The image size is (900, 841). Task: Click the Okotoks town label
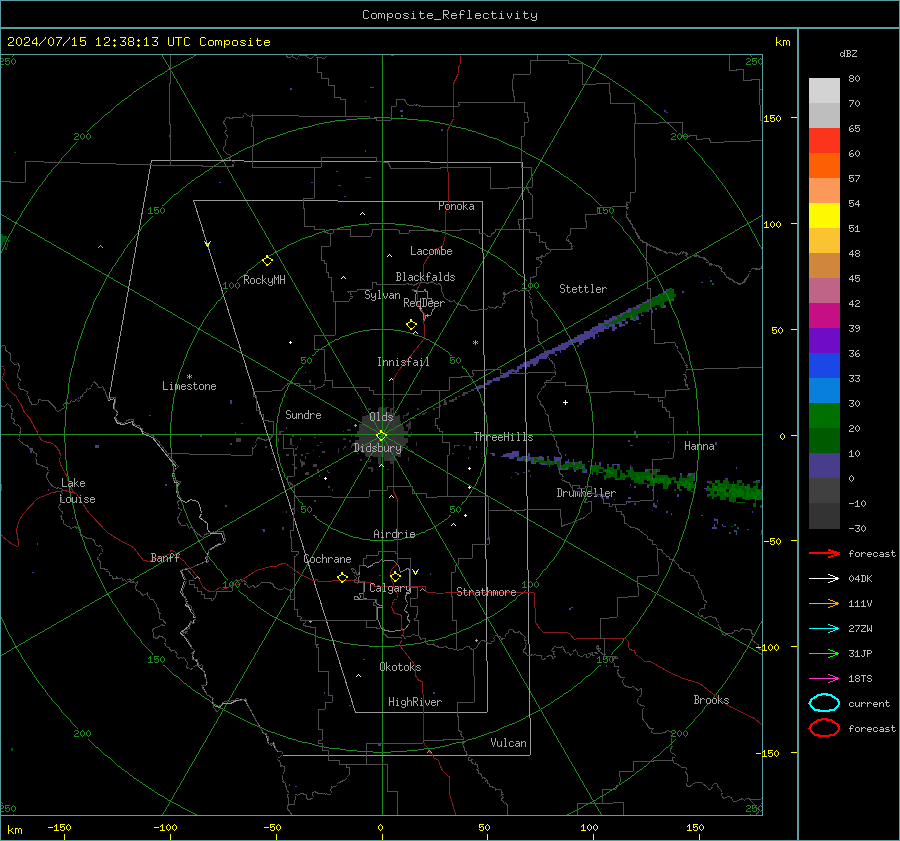point(400,667)
